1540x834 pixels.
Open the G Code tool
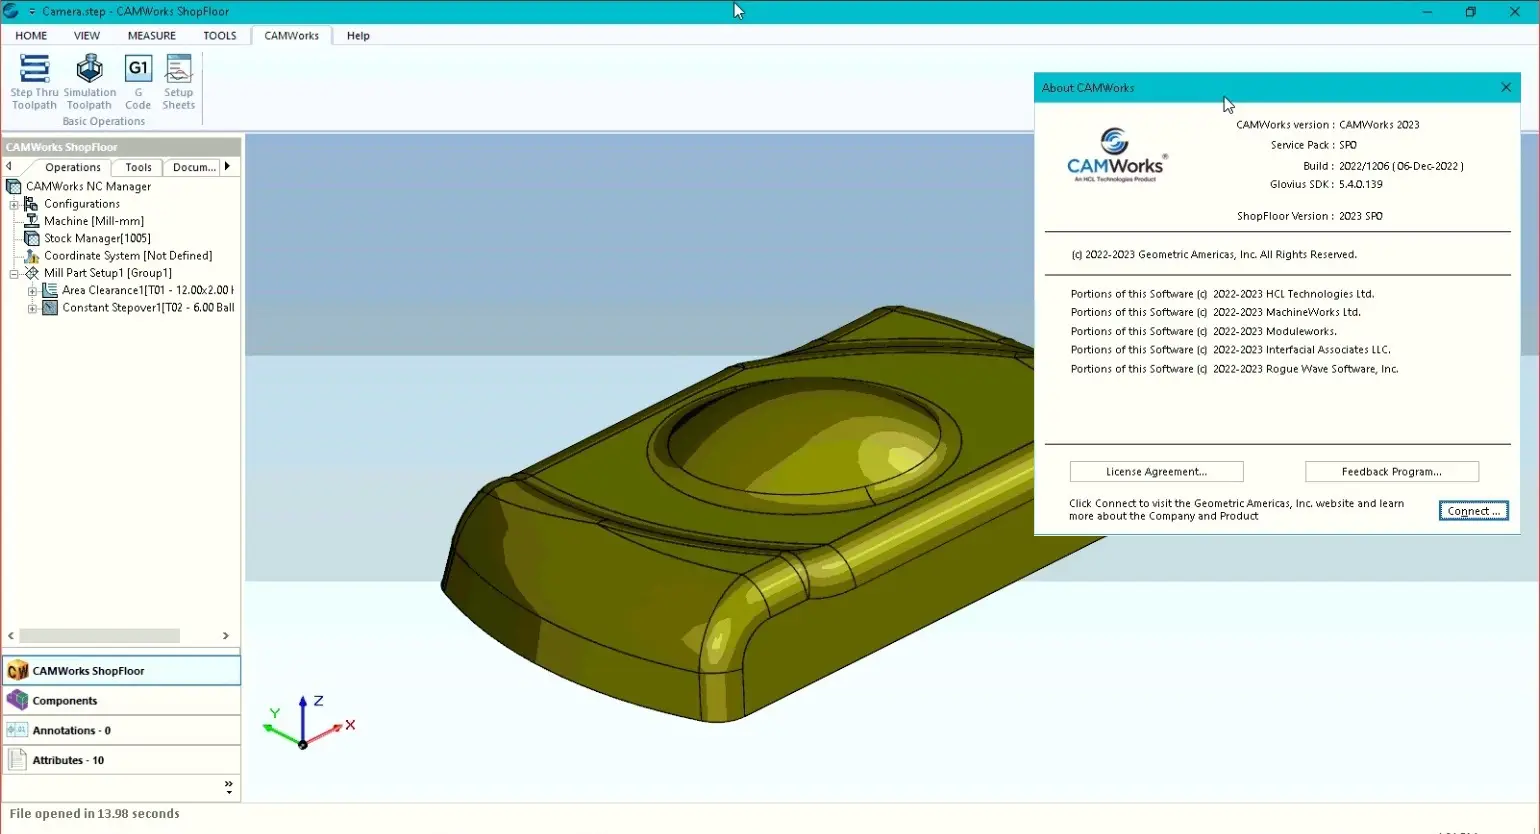pos(138,82)
